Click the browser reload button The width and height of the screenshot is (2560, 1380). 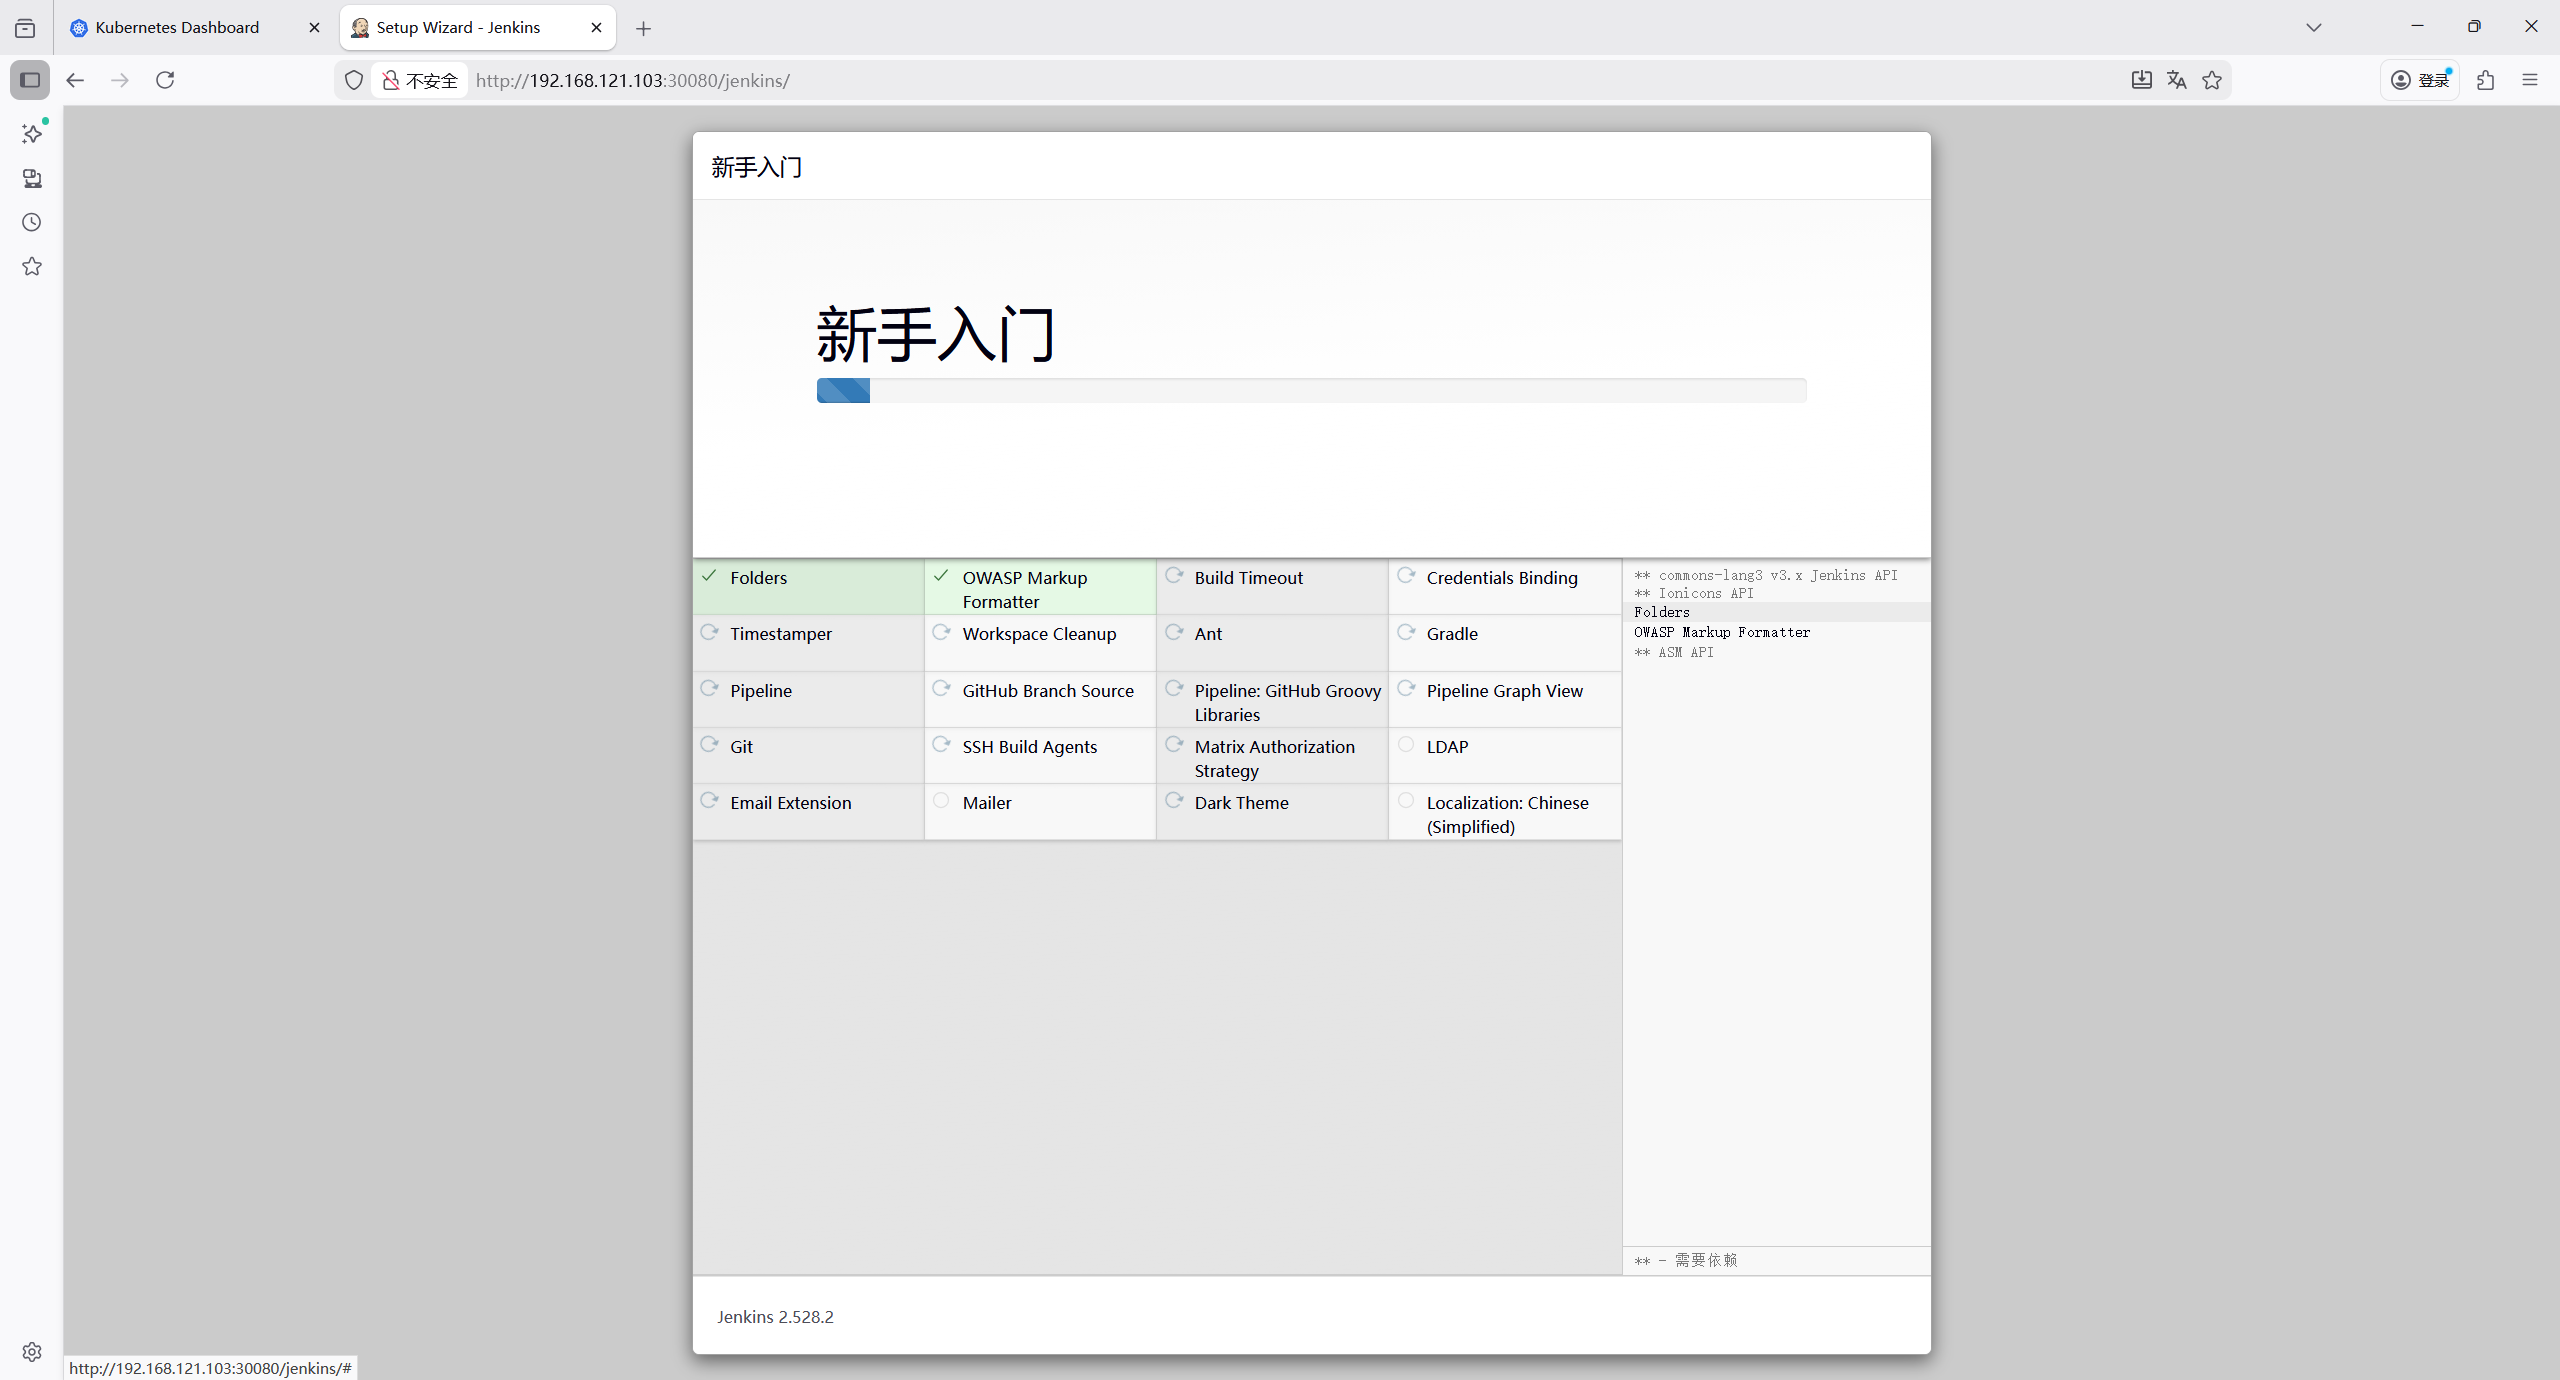click(x=165, y=80)
